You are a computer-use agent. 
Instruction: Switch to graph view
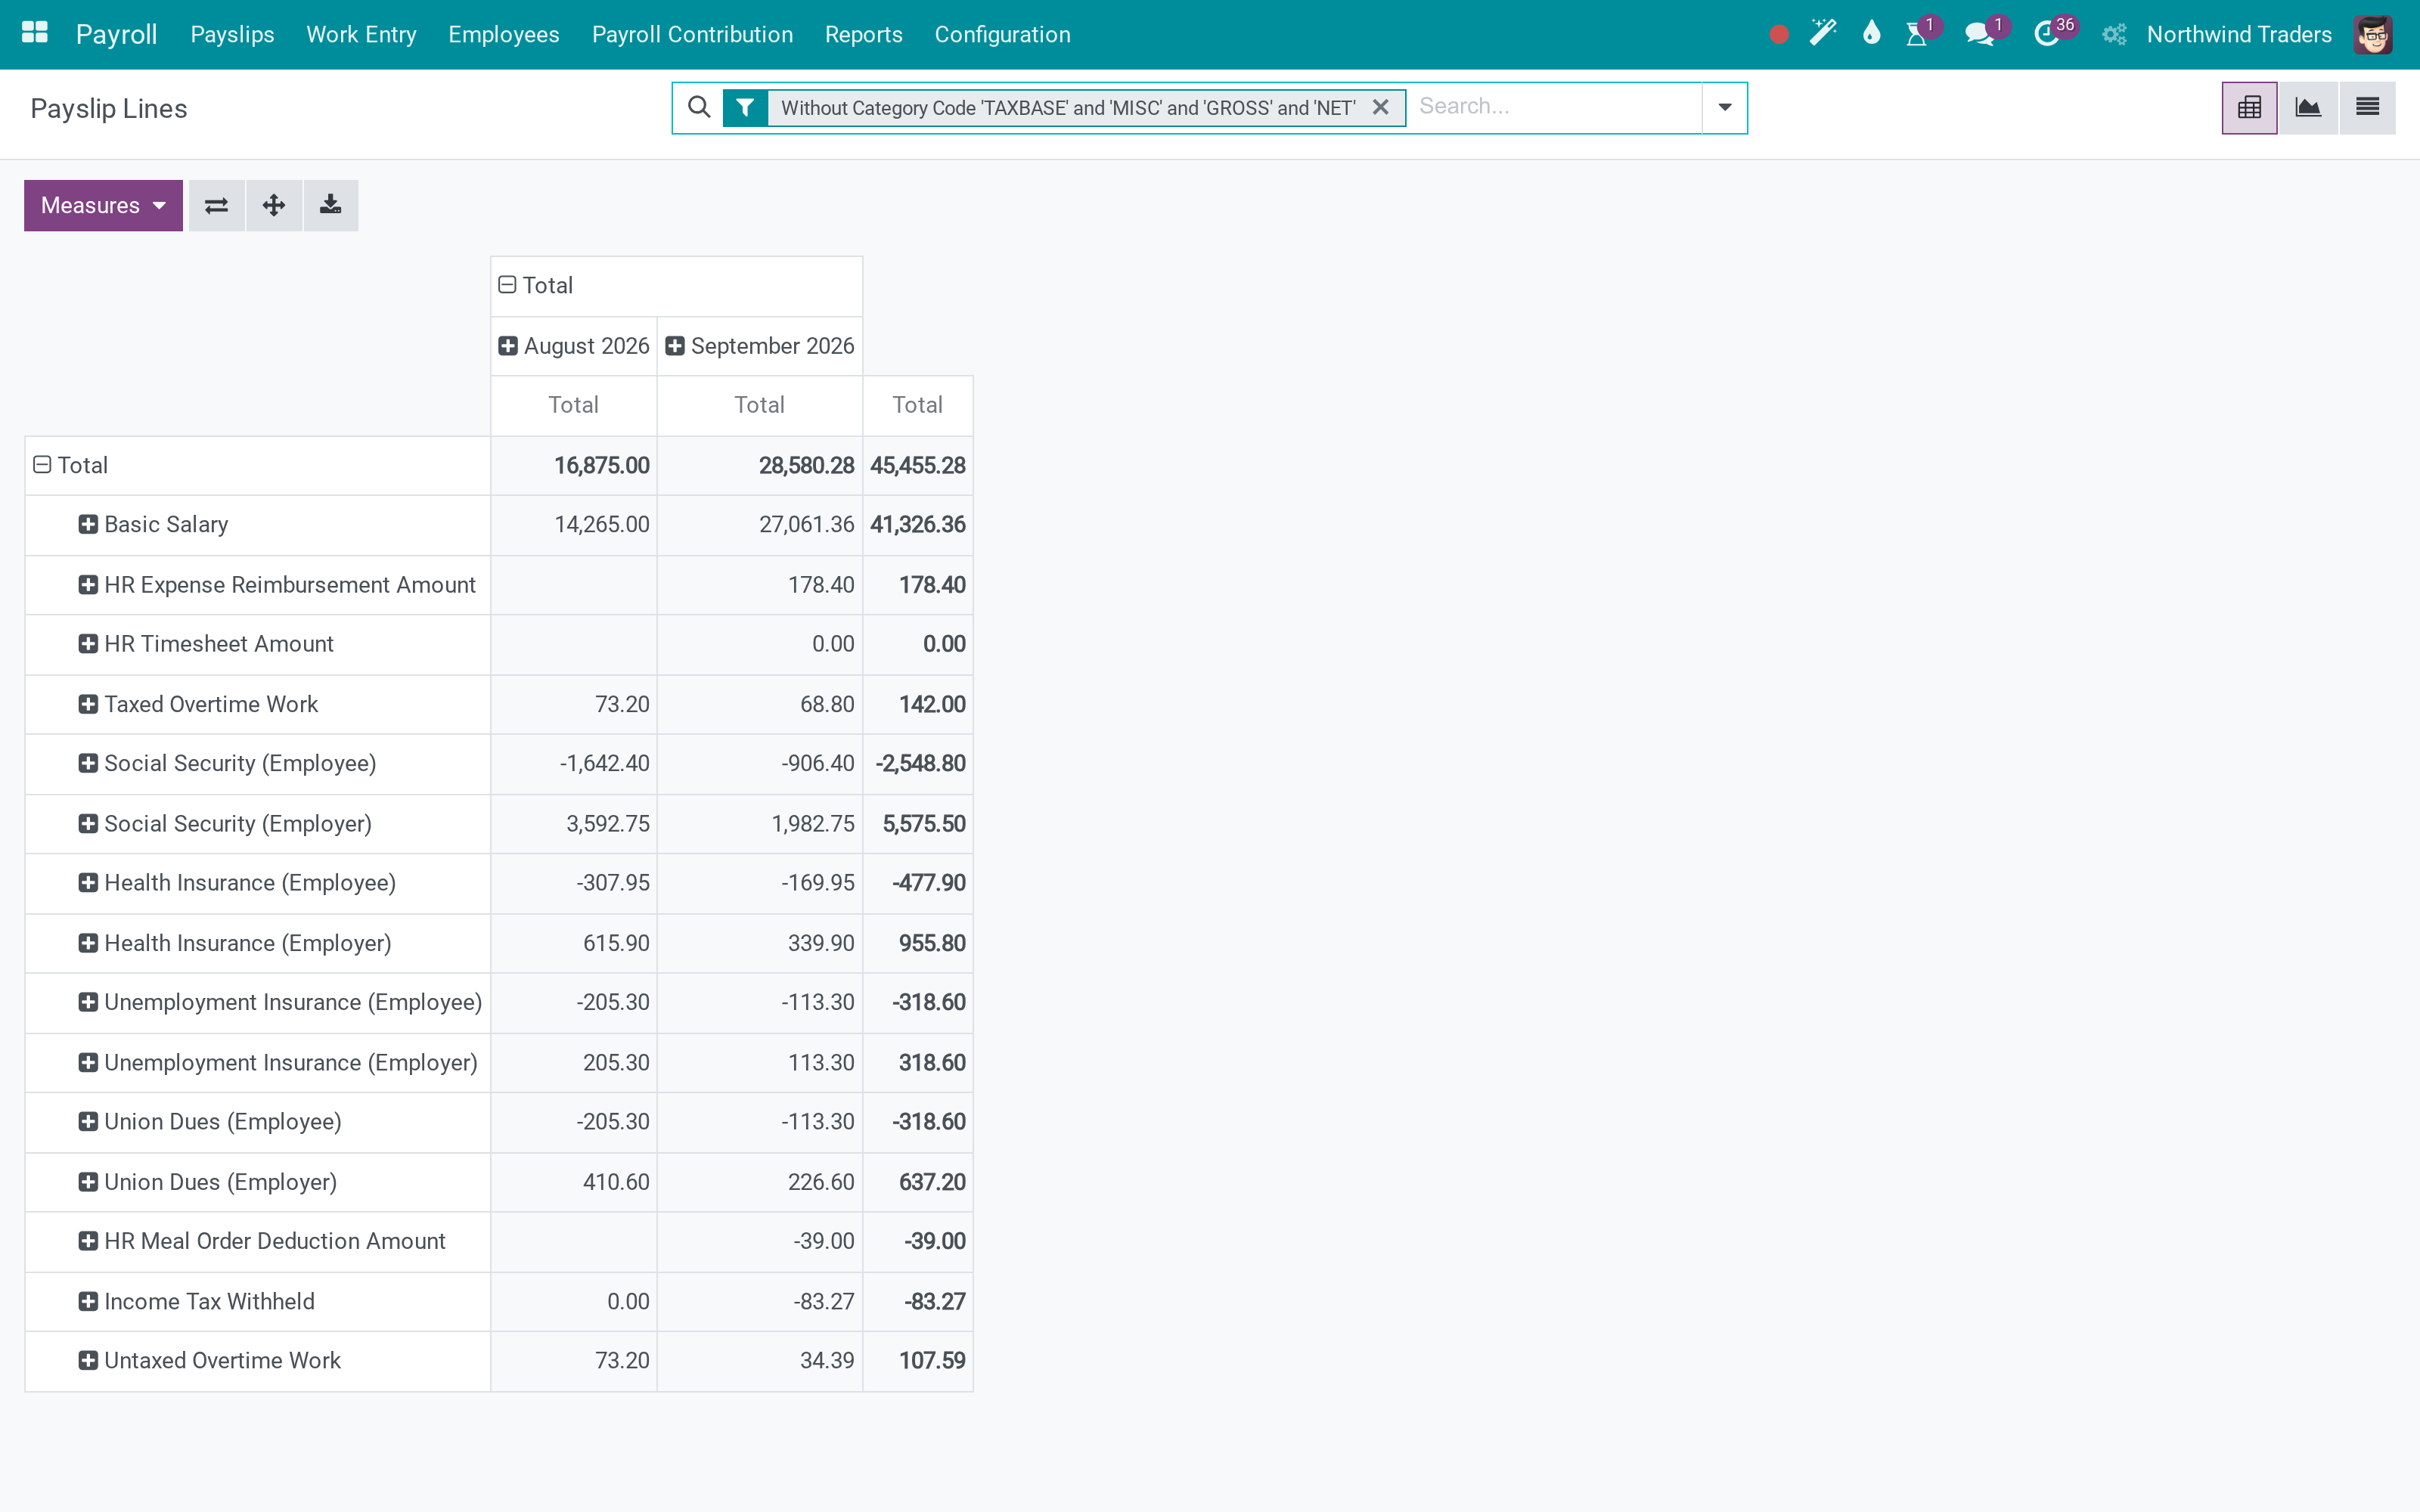coord(2308,107)
